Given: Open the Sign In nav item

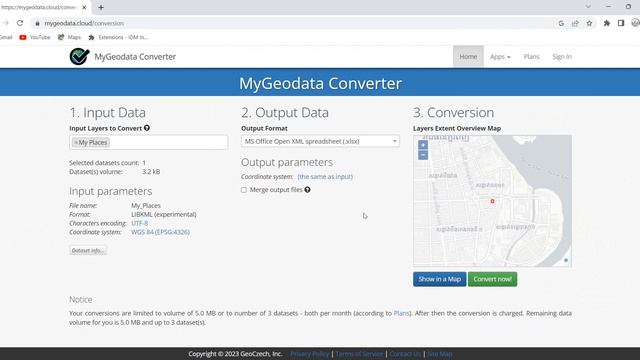Looking at the screenshot, I should pyautogui.click(x=562, y=57).
